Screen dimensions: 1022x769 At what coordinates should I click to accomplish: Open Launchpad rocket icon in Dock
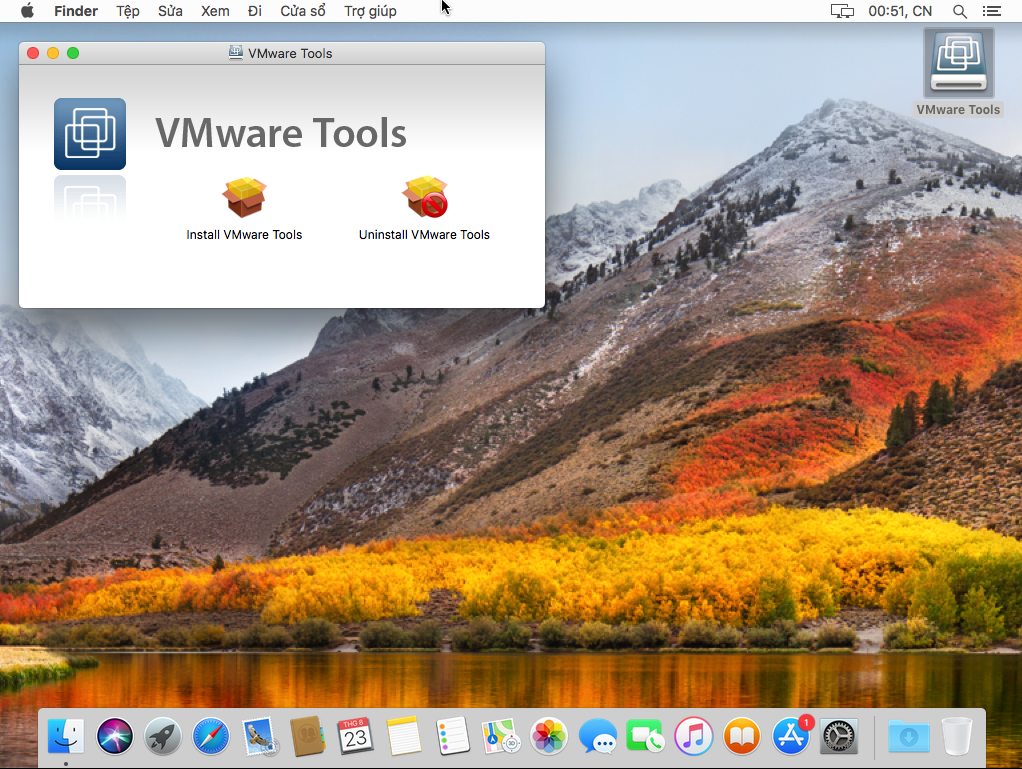click(163, 736)
